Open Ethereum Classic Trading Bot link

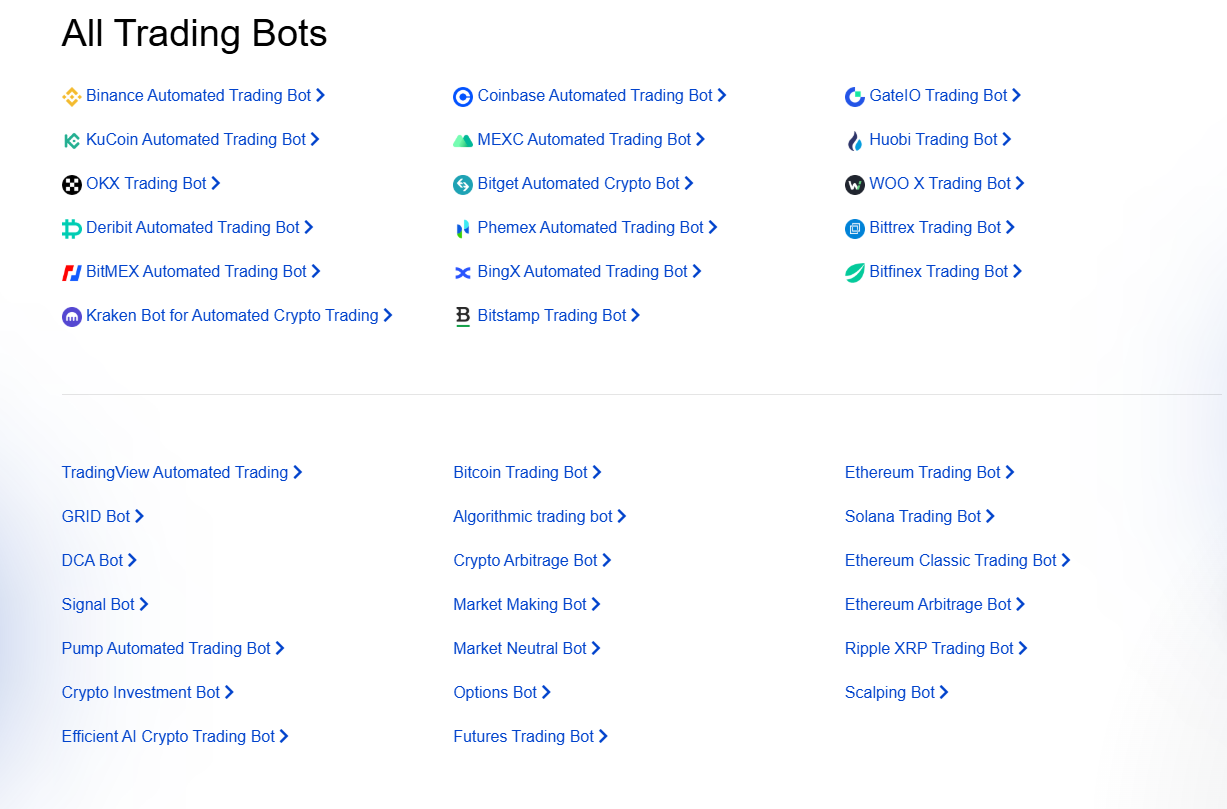coord(957,561)
